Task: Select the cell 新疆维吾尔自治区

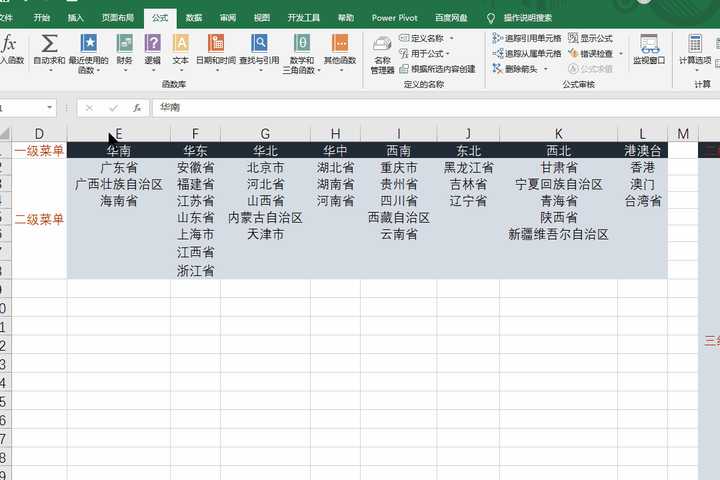Action: 558,234
